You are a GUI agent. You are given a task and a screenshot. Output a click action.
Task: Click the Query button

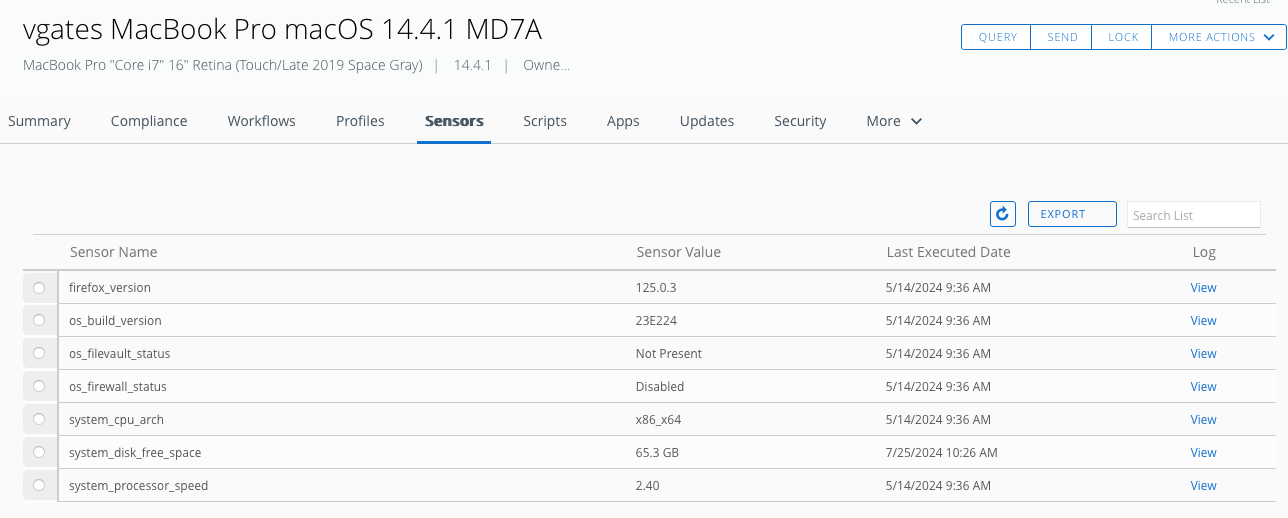[x=997, y=37]
